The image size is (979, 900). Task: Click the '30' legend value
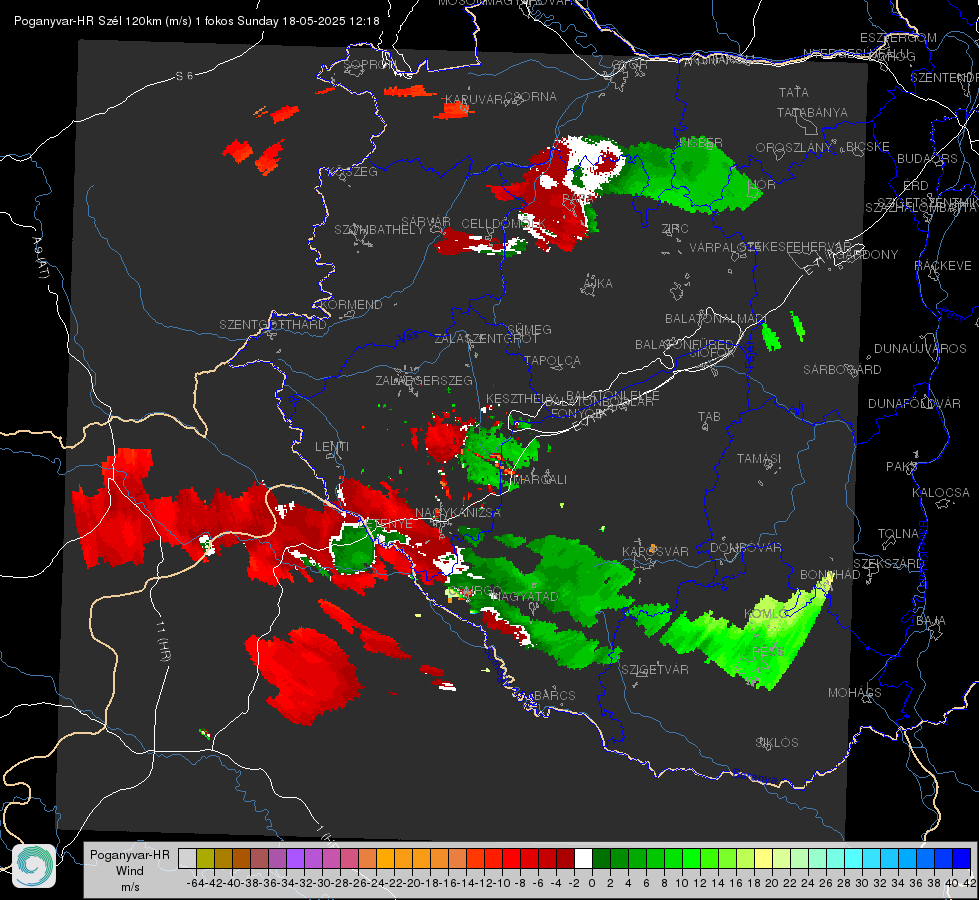pos(862,883)
